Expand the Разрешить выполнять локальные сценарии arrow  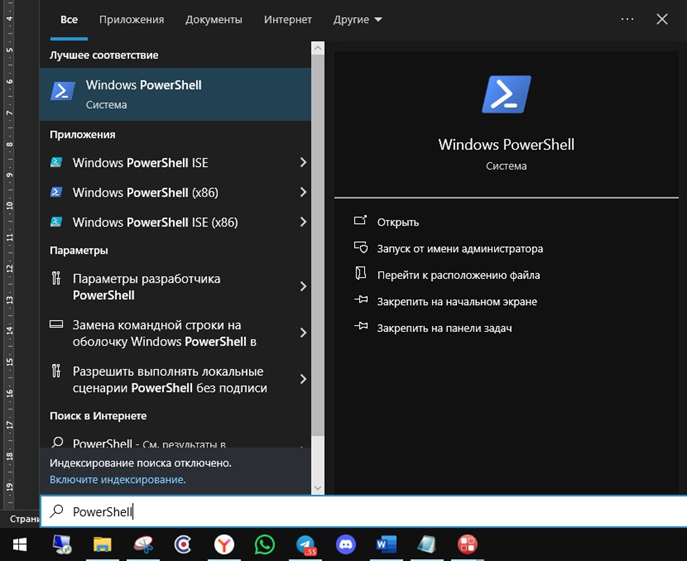(x=303, y=379)
